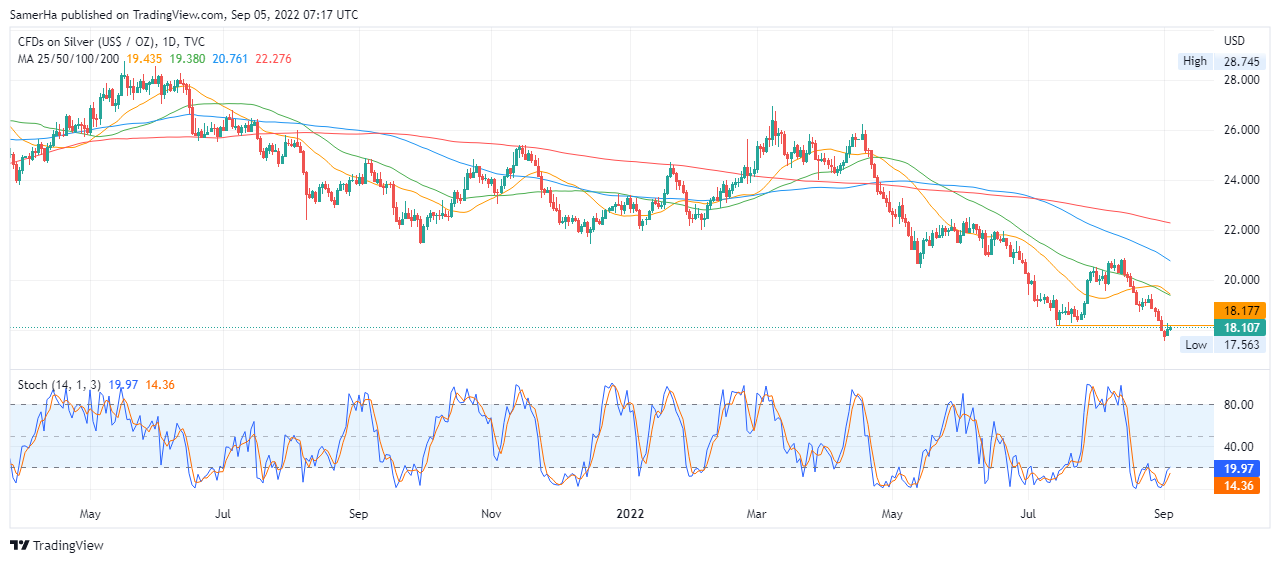The height and width of the screenshot is (563, 1280).
Task: Click the 28.745 high price value
Action: pyautogui.click(x=1241, y=61)
